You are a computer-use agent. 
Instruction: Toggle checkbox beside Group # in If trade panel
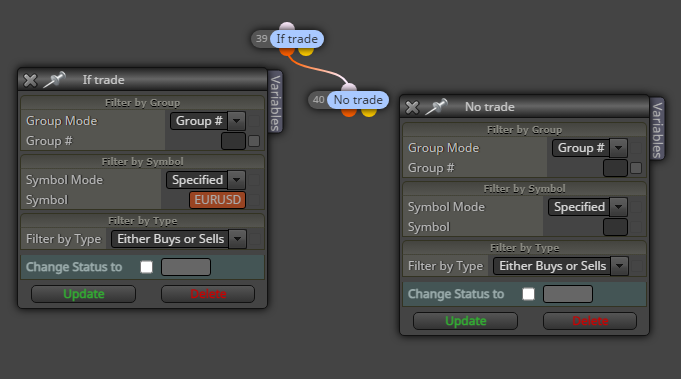tap(254, 141)
